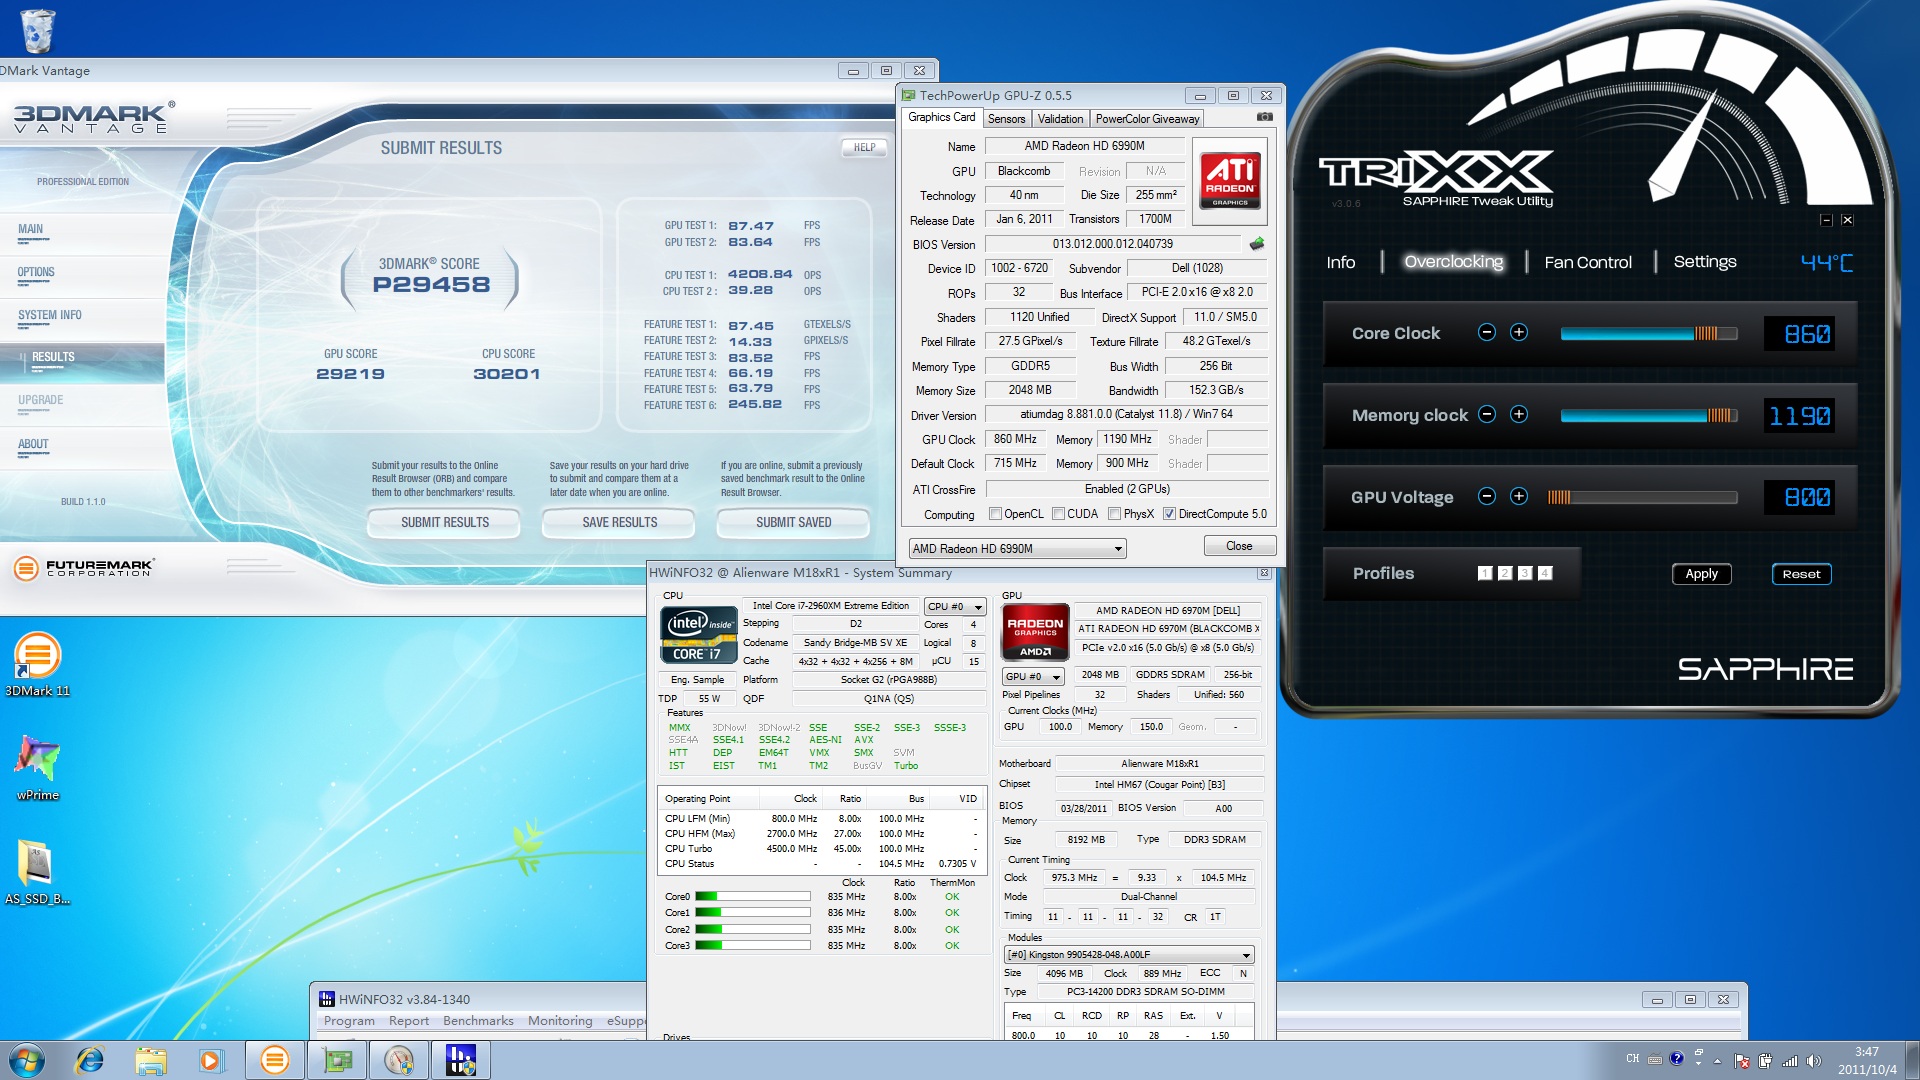Decrease GPU Voltage with minus icon
Image resolution: width=1920 pixels, height=1080 pixels.
1487,496
